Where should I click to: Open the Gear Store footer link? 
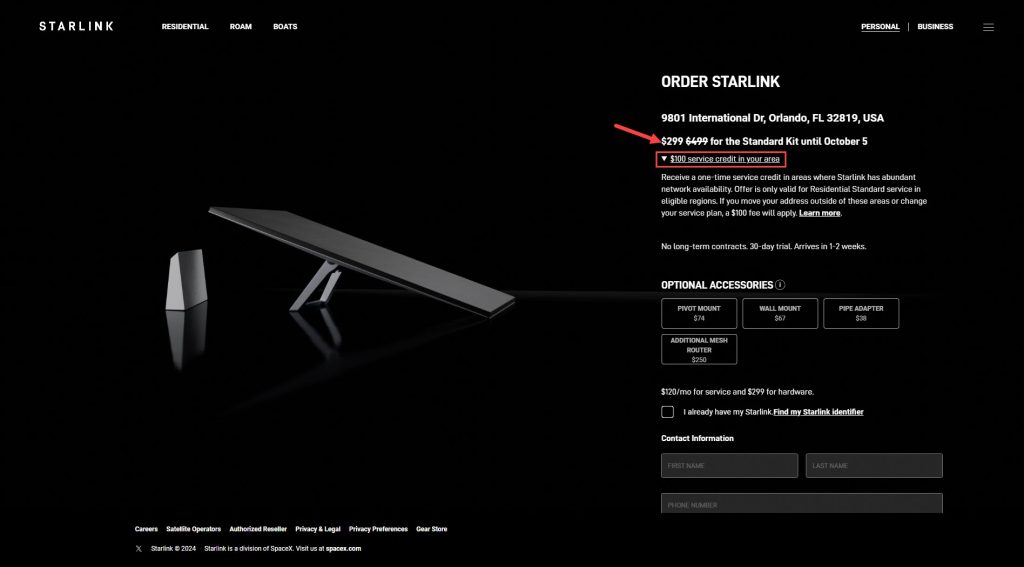click(432, 529)
